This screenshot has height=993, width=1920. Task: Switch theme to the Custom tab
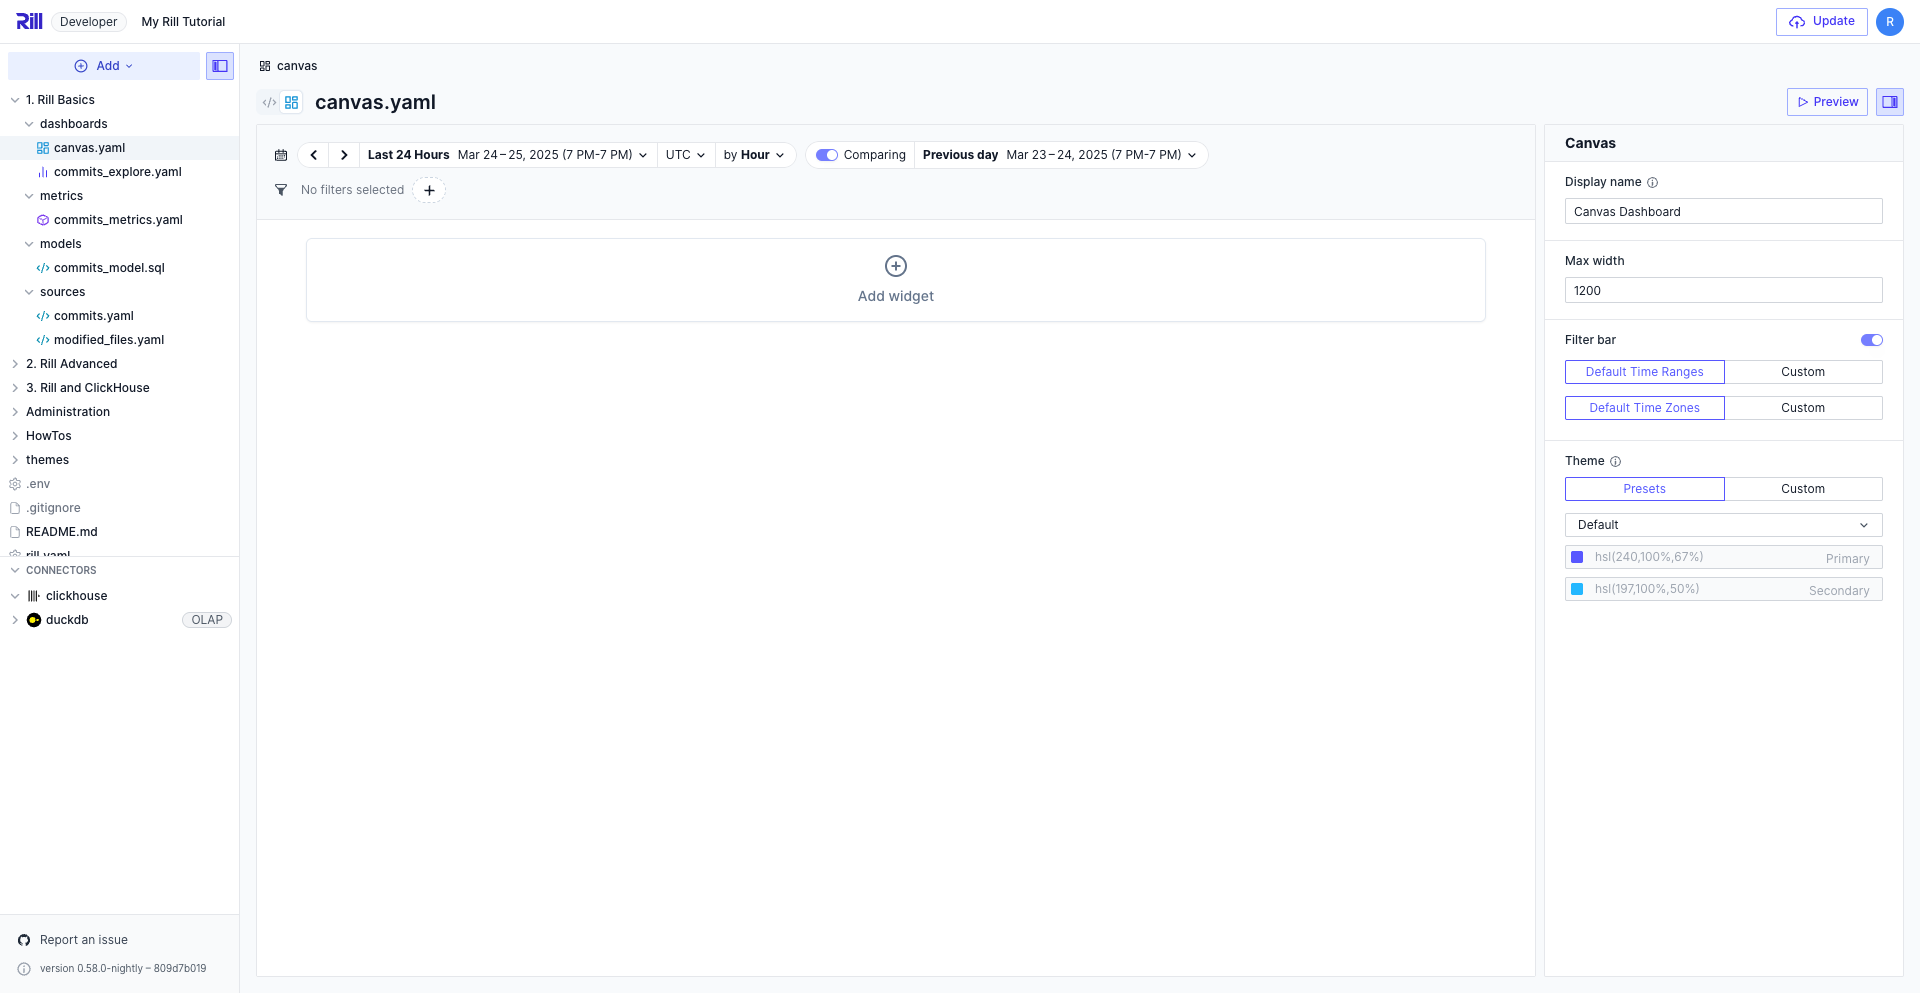click(1804, 489)
